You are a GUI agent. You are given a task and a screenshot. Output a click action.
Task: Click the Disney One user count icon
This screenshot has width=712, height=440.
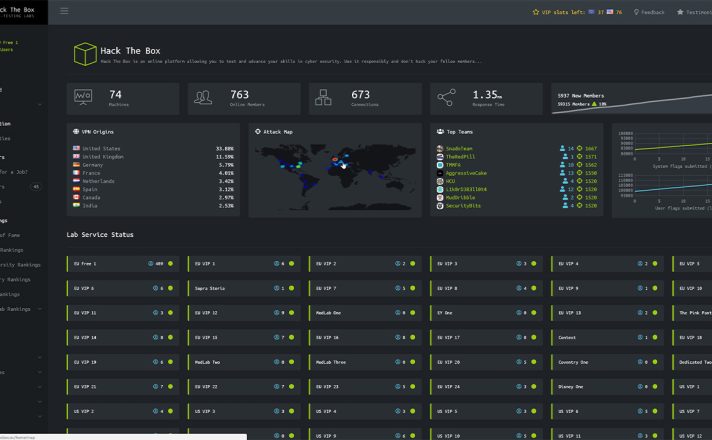coord(640,387)
